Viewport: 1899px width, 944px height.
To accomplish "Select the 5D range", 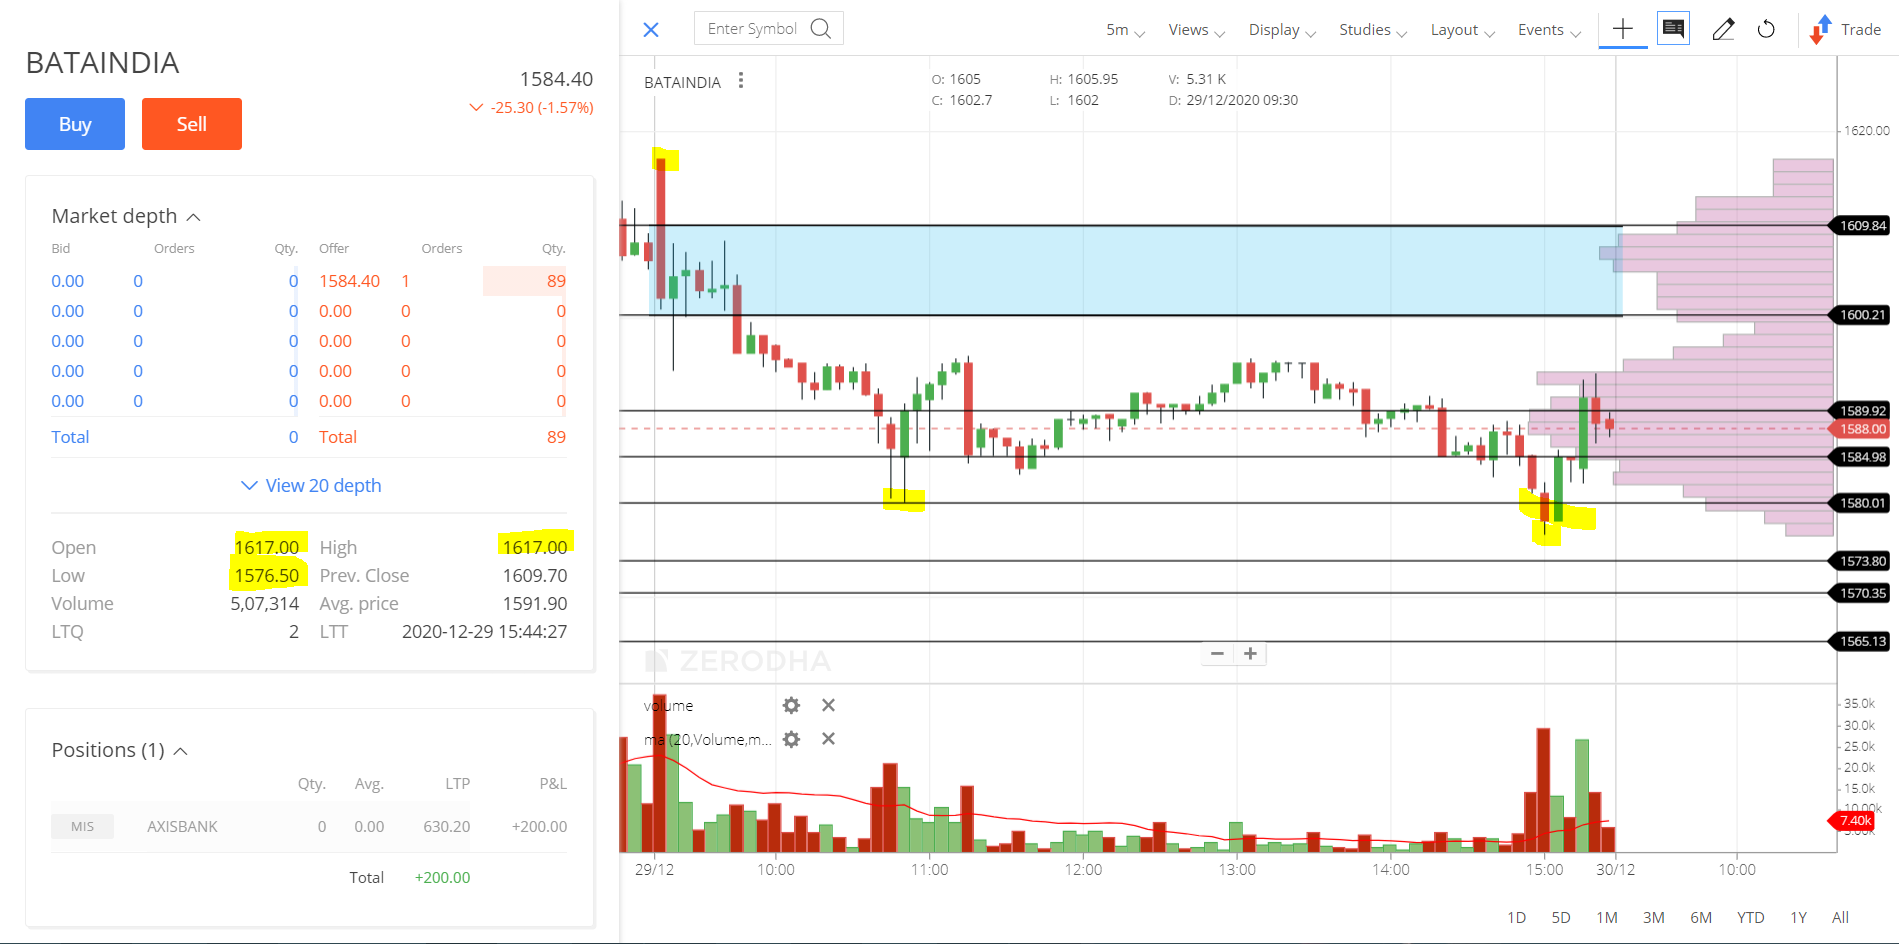I will 1561,918.
